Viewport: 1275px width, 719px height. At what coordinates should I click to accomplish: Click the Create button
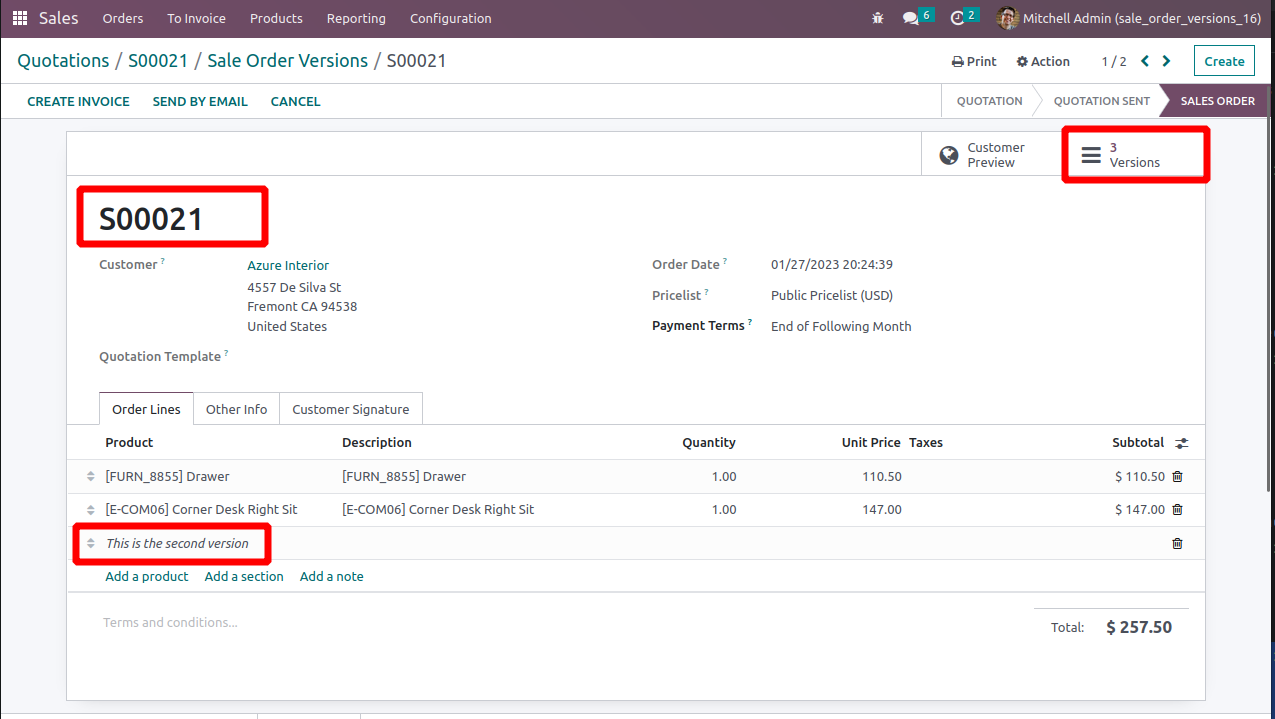coord(1224,61)
